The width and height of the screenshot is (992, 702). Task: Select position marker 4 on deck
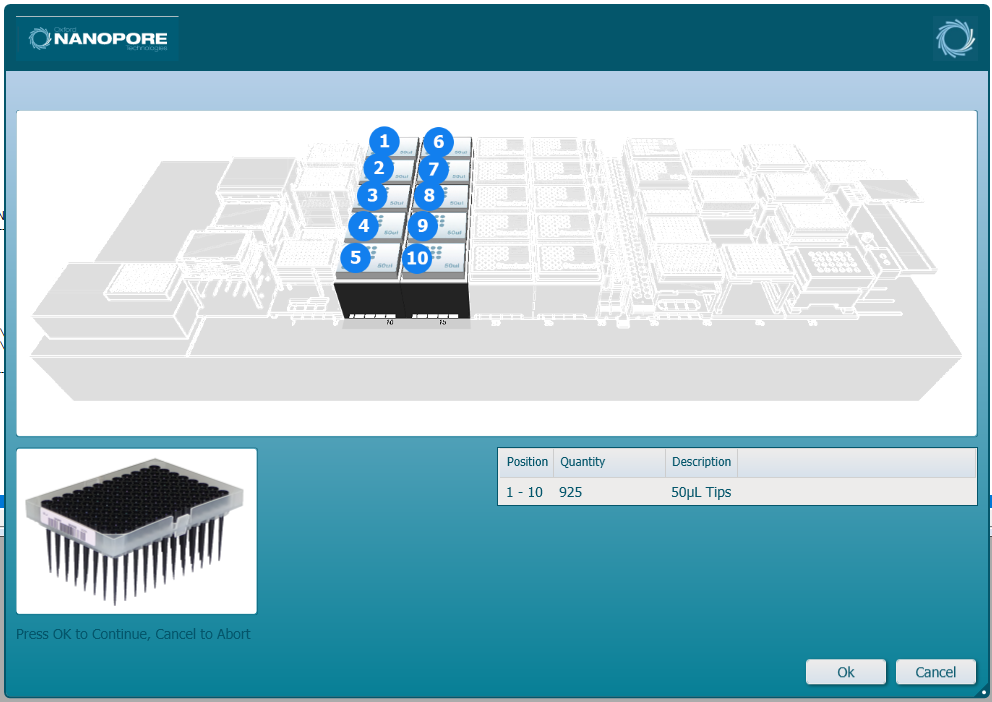coord(364,226)
